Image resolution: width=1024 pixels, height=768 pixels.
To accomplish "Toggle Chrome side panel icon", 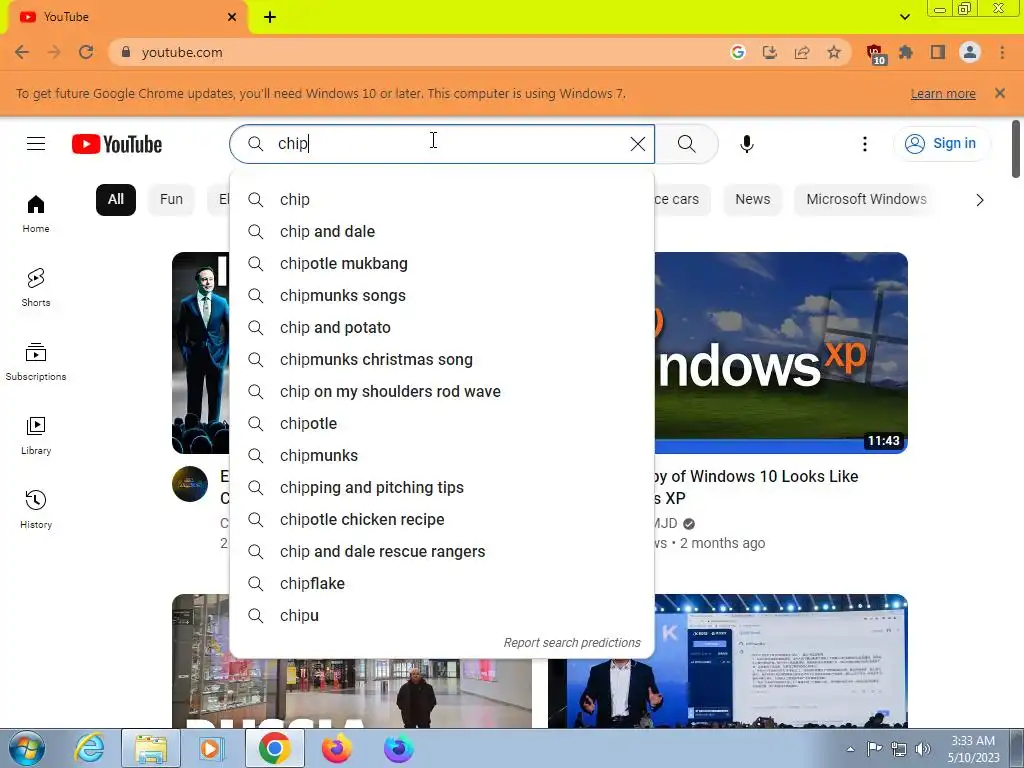I will tap(938, 52).
